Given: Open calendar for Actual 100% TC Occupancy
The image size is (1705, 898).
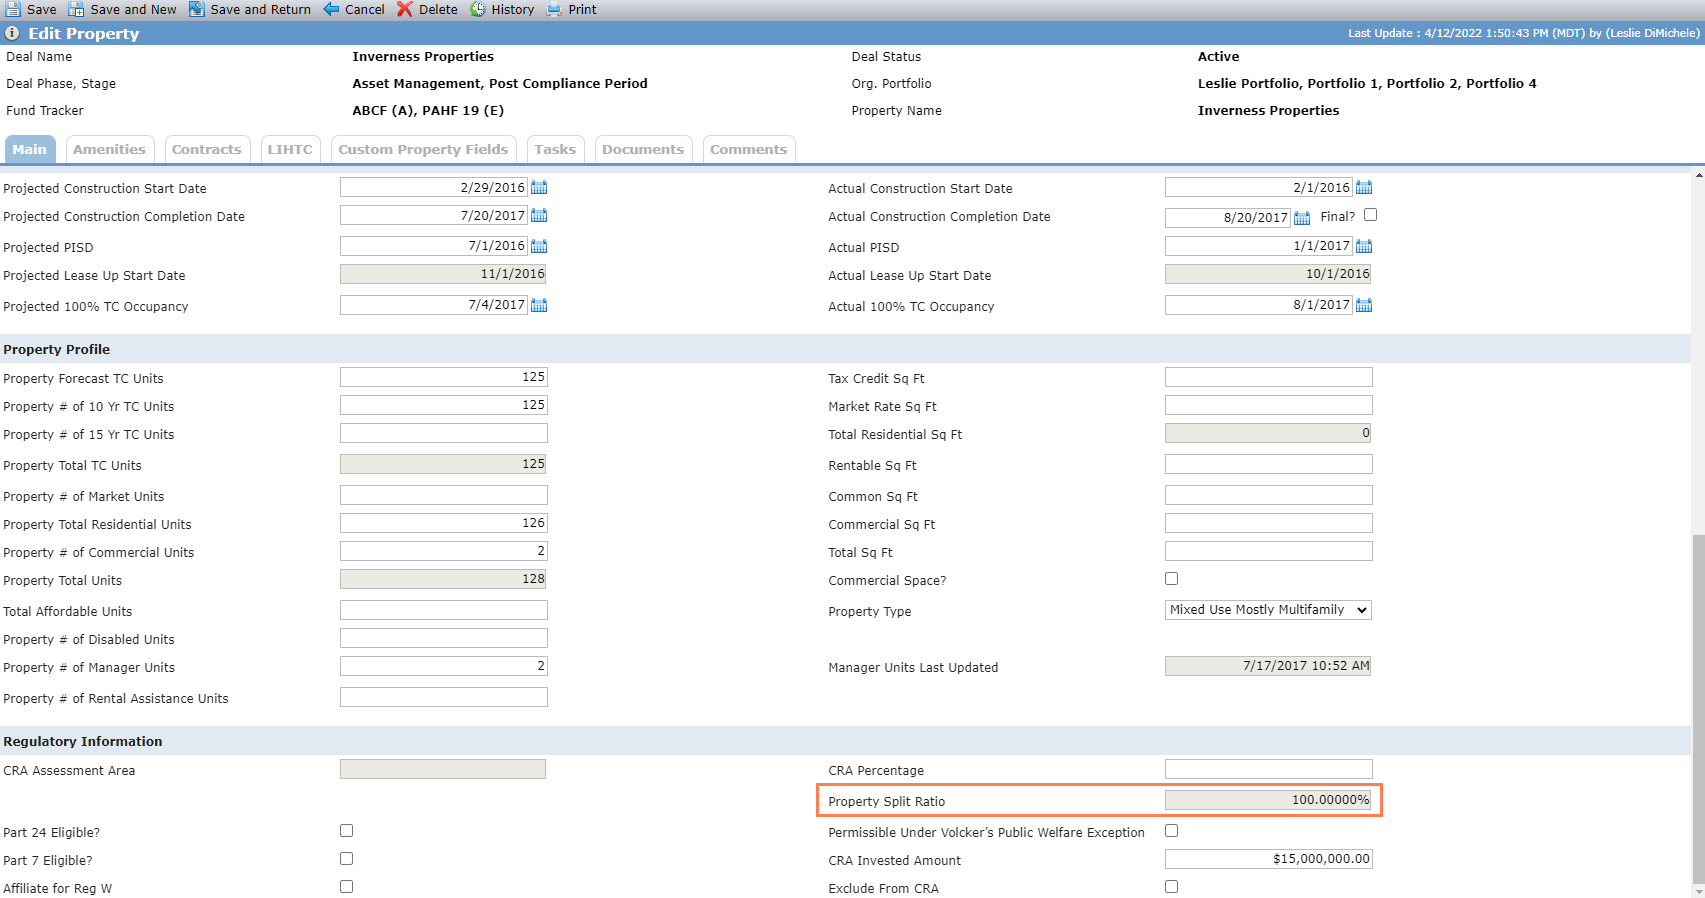Looking at the screenshot, I should (1364, 305).
